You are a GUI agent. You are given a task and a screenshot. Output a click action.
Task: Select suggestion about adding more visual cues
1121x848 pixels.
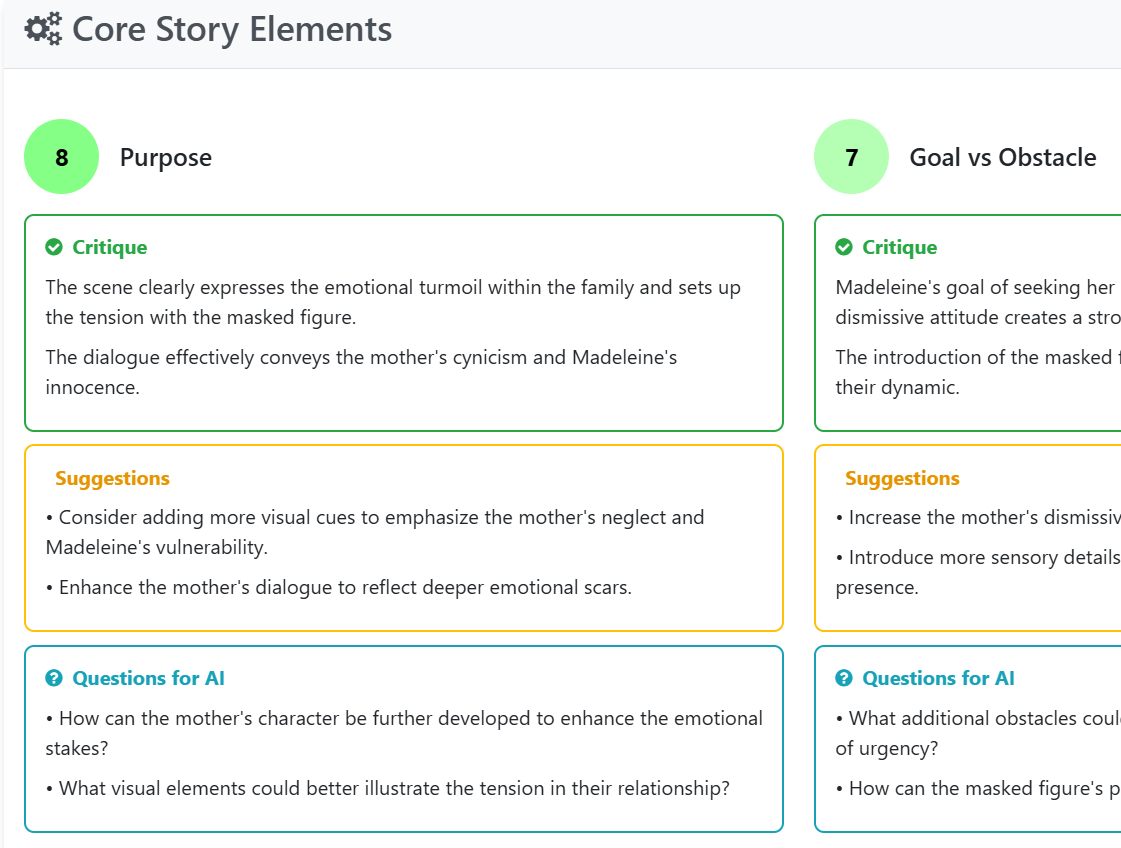pyautogui.click(x=375, y=533)
